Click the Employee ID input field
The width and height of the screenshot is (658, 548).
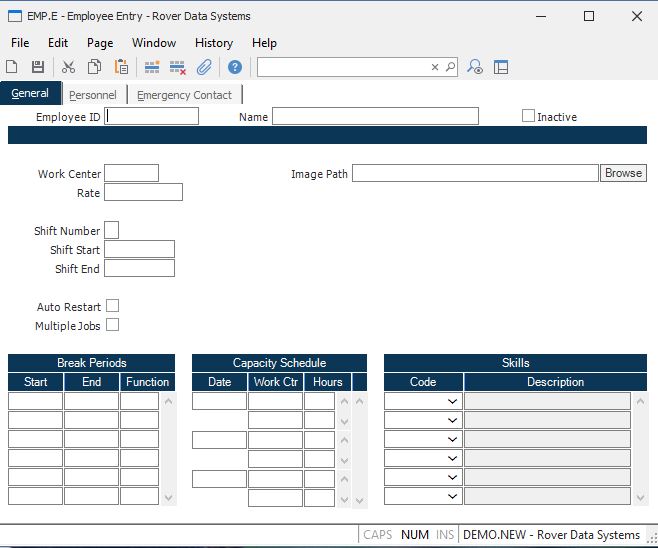click(x=152, y=116)
